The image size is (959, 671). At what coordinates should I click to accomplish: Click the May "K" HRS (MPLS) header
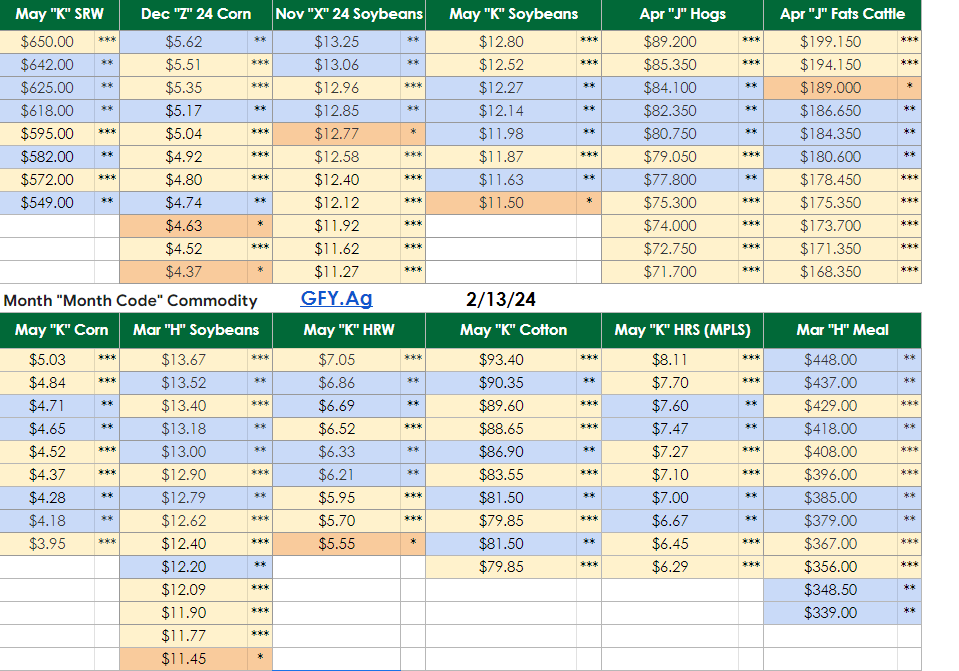click(682, 329)
